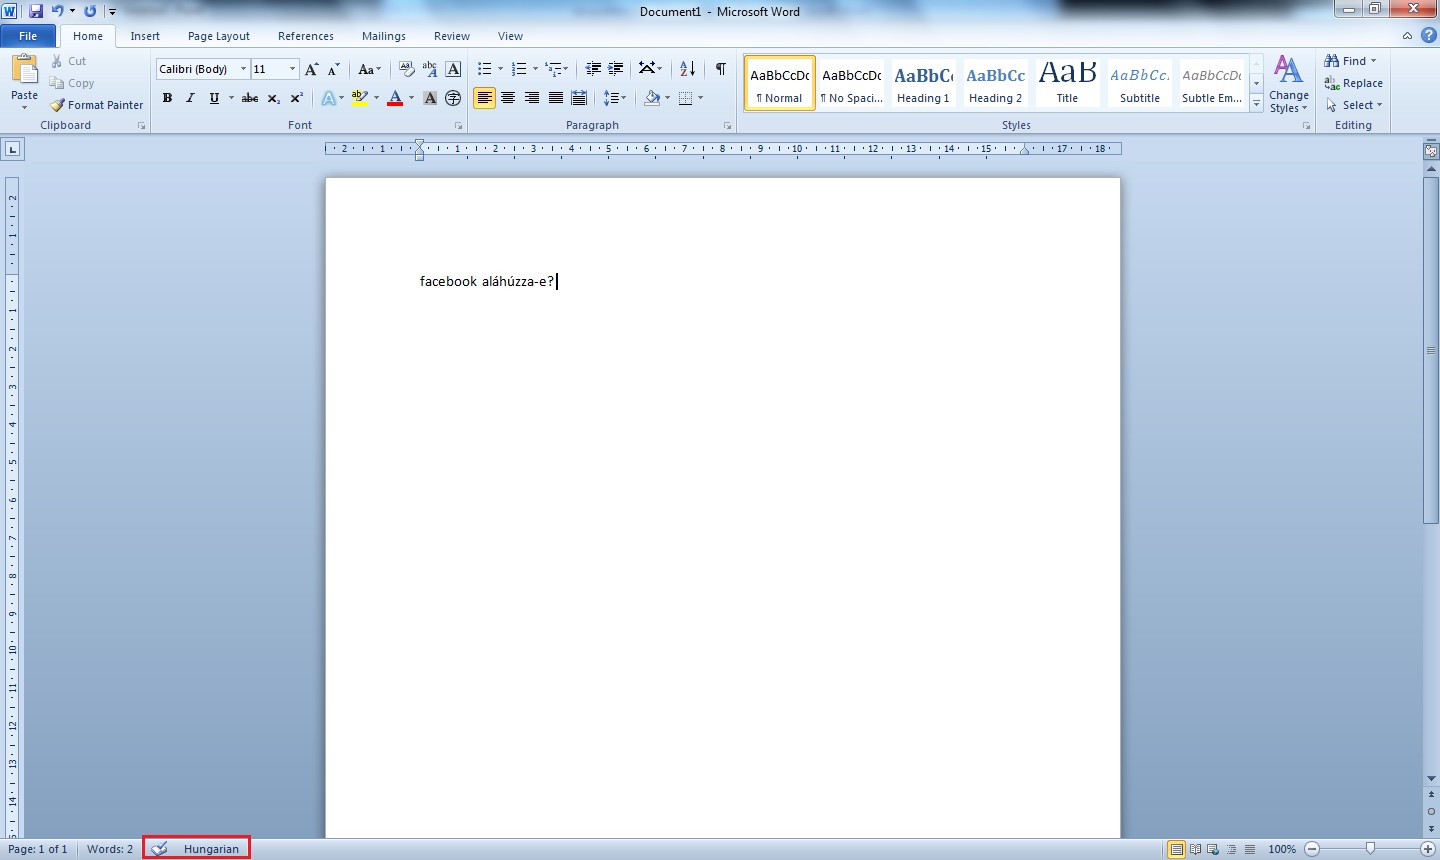Toggle Italic formatting
Image resolution: width=1440 pixels, height=860 pixels.
click(190, 98)
